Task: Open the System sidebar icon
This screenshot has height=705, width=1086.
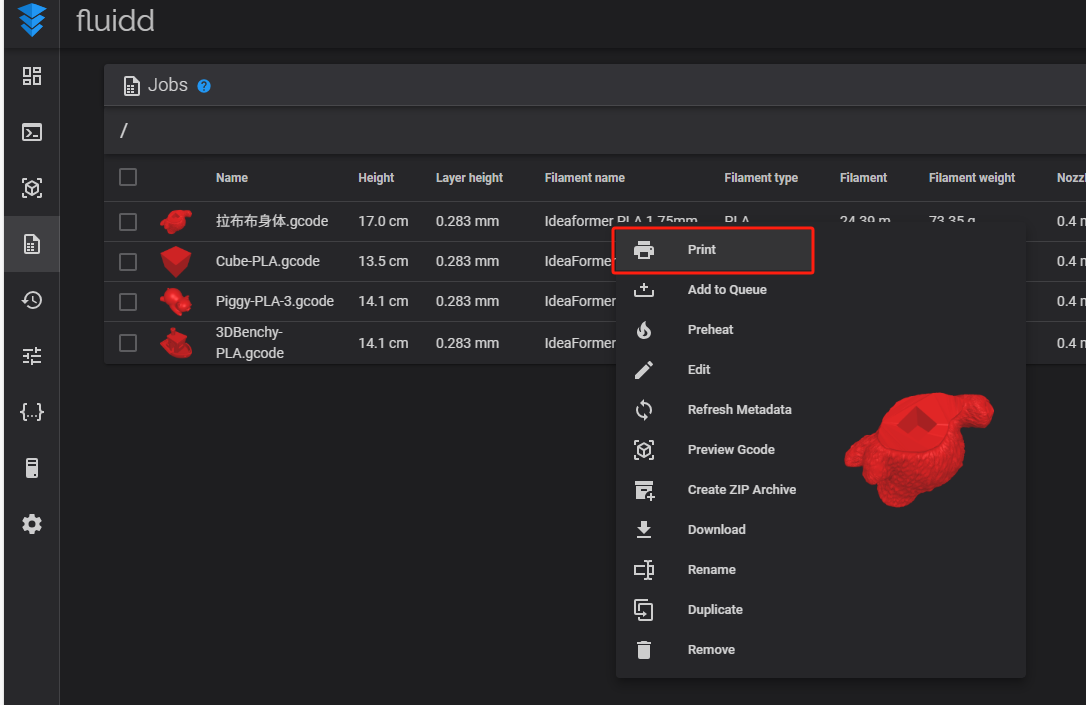Action: pyautogui.click(x=32, y=468)
